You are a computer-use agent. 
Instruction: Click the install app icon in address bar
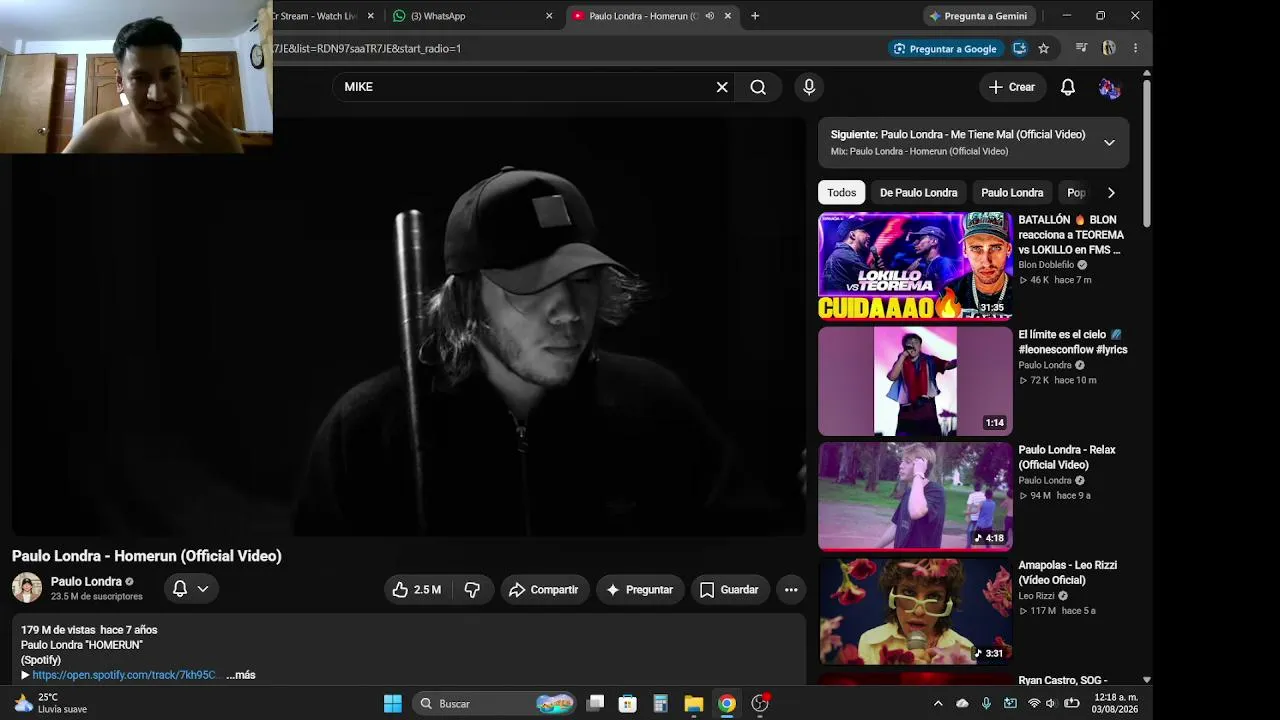coord(1019,48)
